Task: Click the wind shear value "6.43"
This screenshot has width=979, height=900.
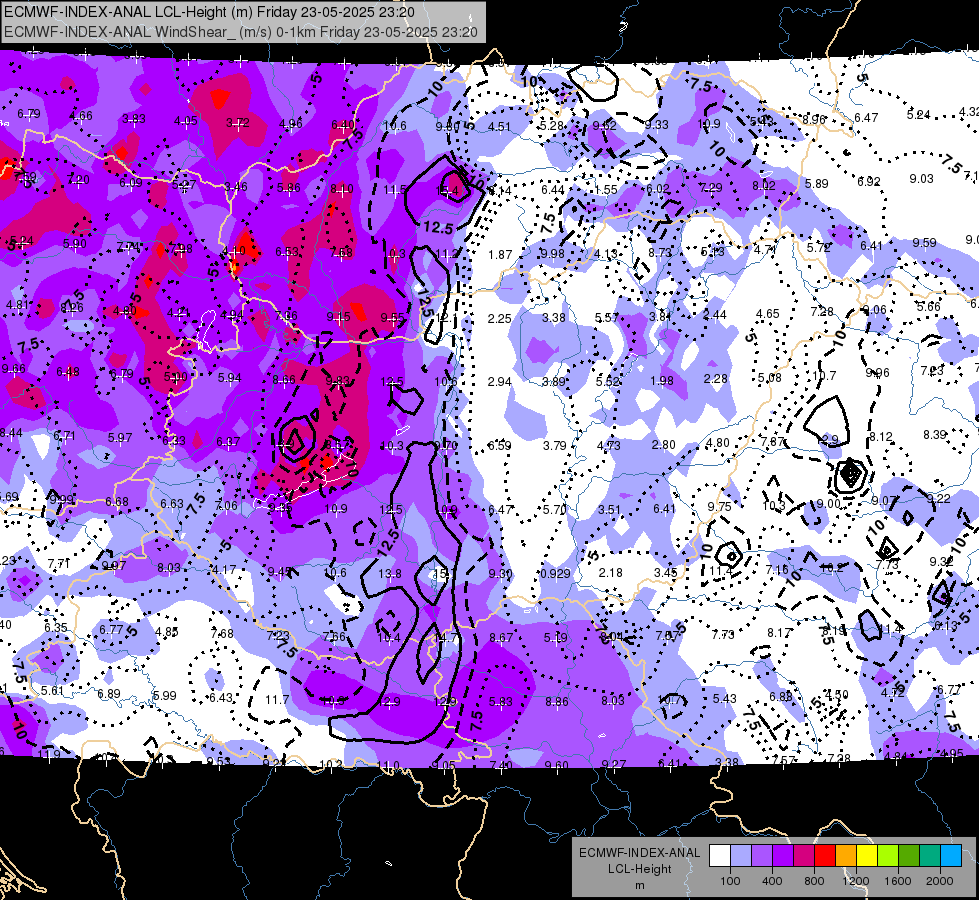Action: coord(220,698)
